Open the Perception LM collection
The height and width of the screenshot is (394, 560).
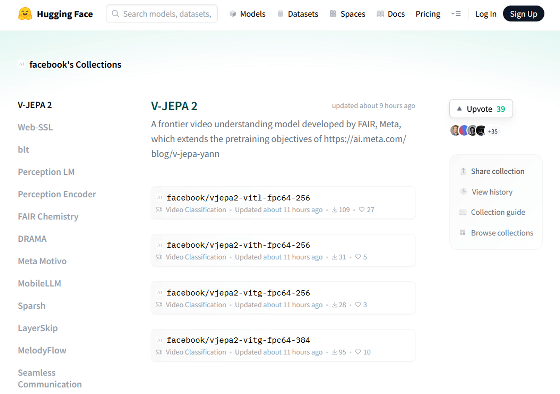click(x=46, y=172)
